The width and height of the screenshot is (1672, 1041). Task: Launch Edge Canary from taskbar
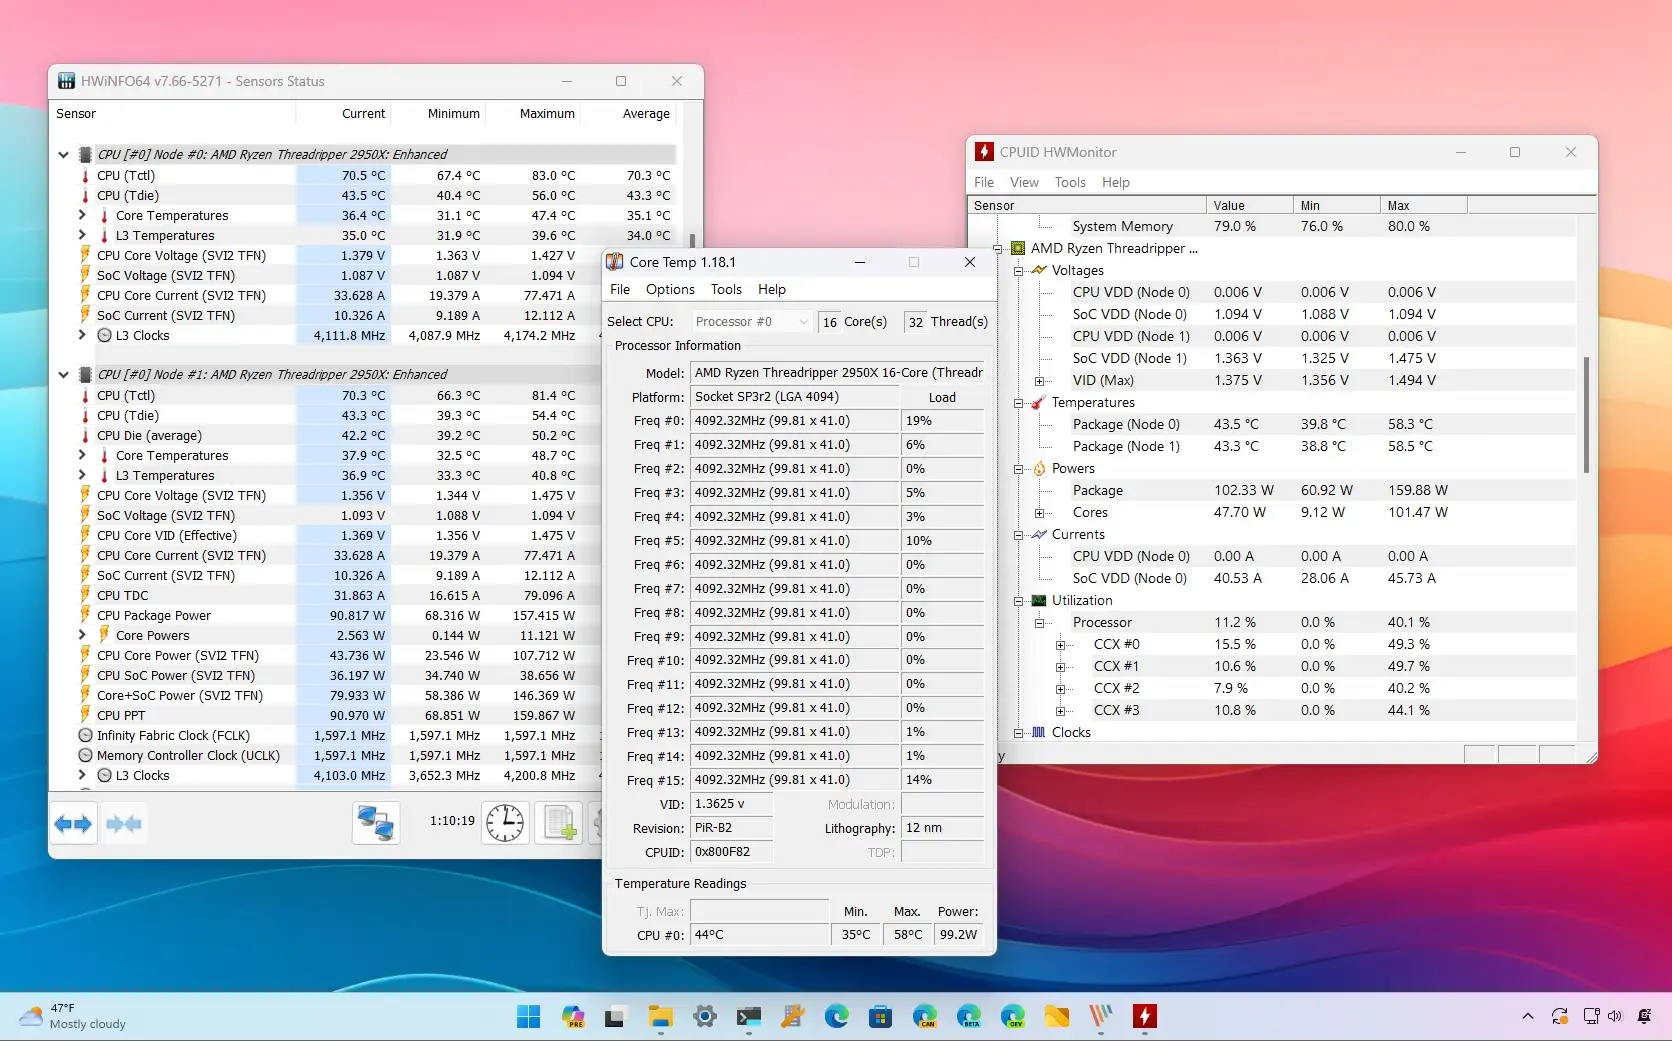(x=925, y=1017)
